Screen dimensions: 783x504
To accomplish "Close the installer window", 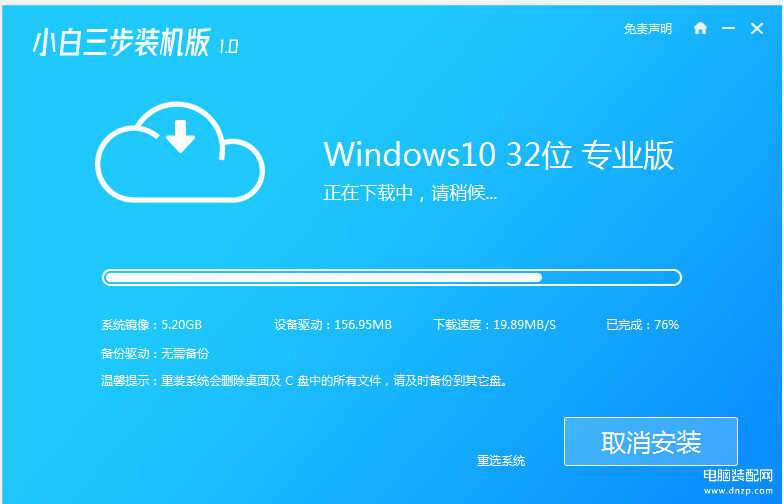I will point(757,28).
